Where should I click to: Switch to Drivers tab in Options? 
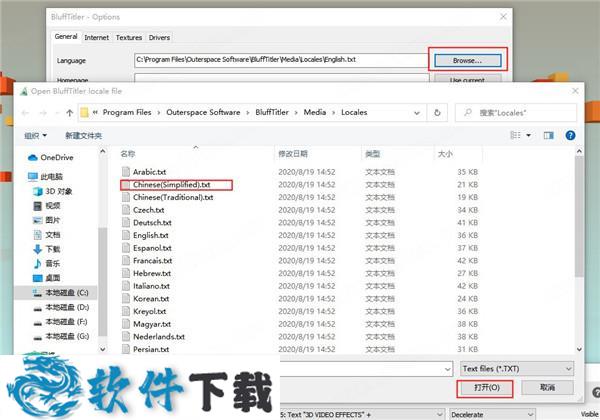(159, 37)
